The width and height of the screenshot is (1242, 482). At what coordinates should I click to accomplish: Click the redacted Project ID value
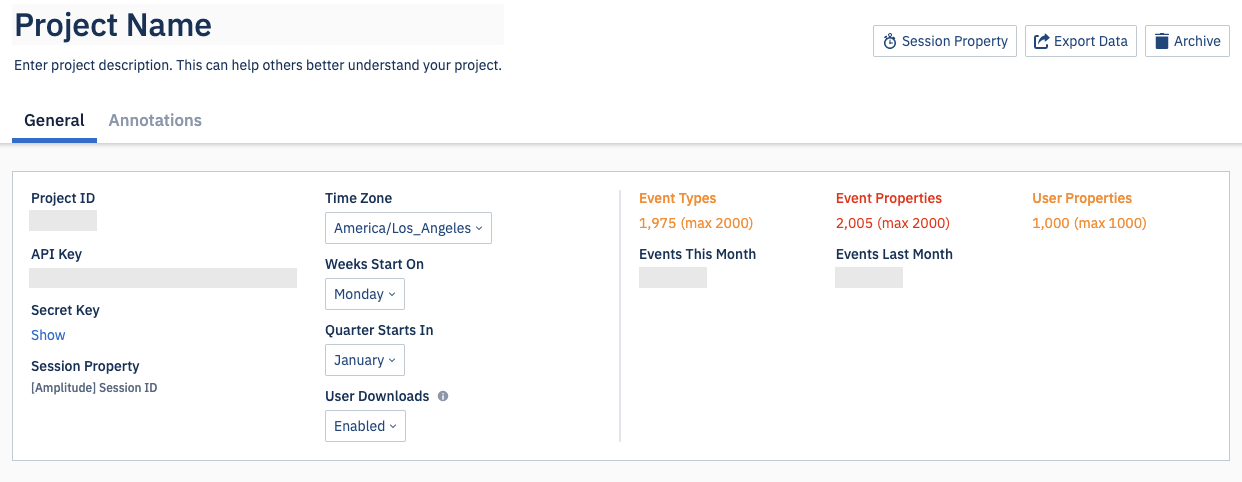(63, 221)
